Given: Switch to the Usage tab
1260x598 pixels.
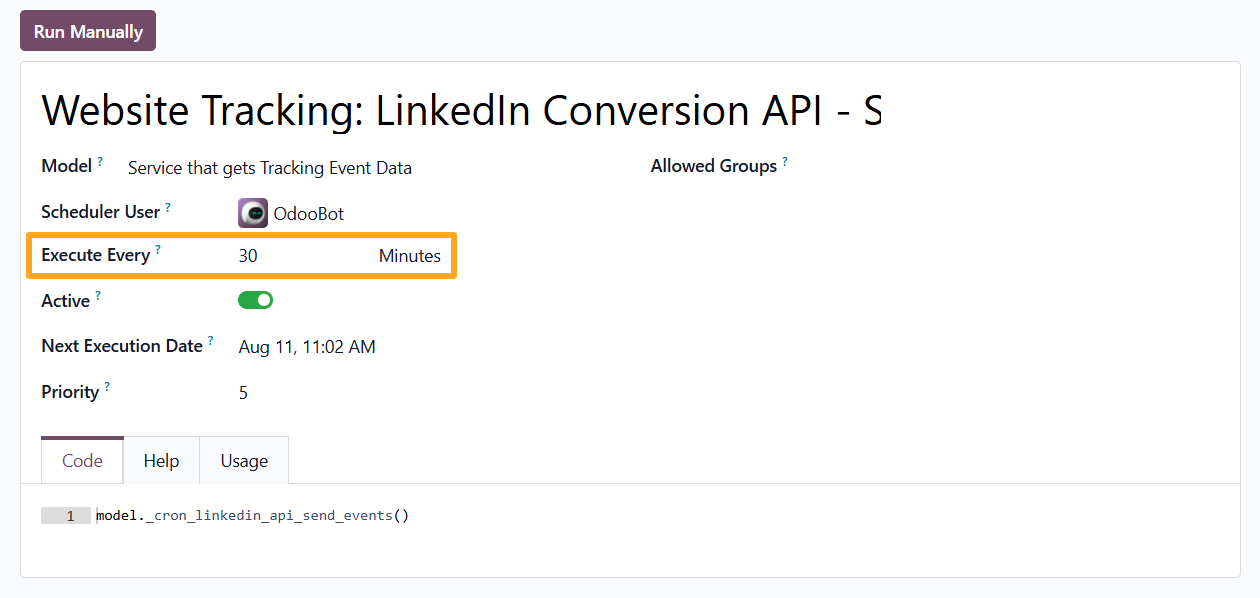Looking at the screenshot, I should (244, 461).
